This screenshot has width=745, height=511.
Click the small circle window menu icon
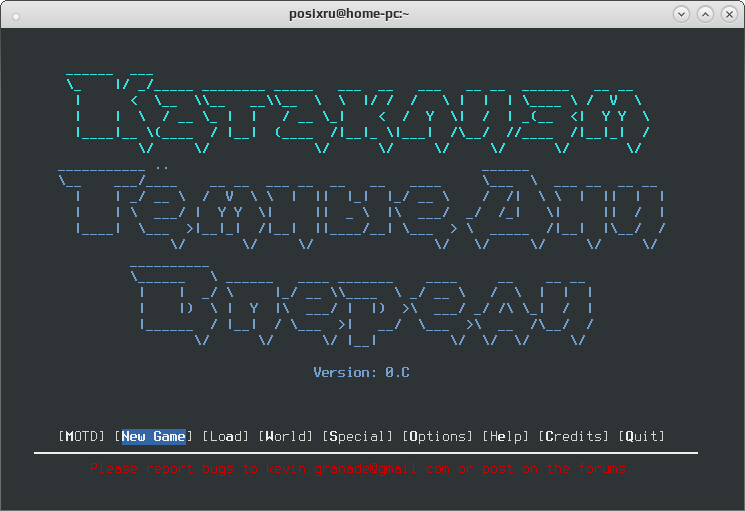point(16,17)
